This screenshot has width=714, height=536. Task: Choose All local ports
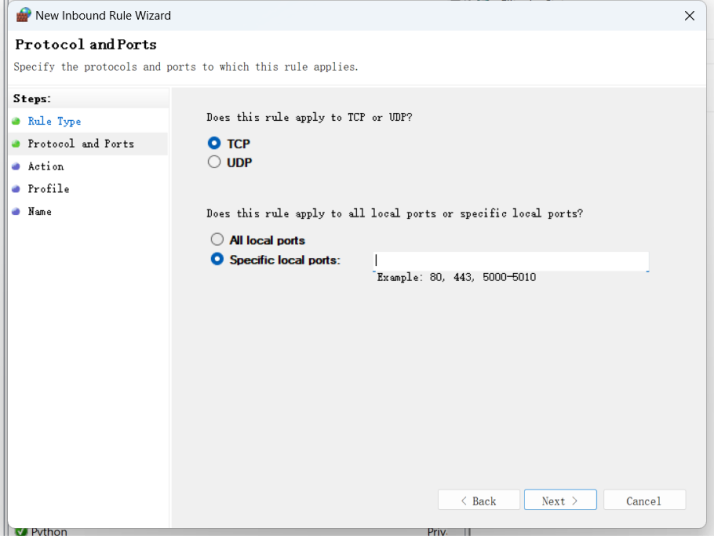click(217, 240)
